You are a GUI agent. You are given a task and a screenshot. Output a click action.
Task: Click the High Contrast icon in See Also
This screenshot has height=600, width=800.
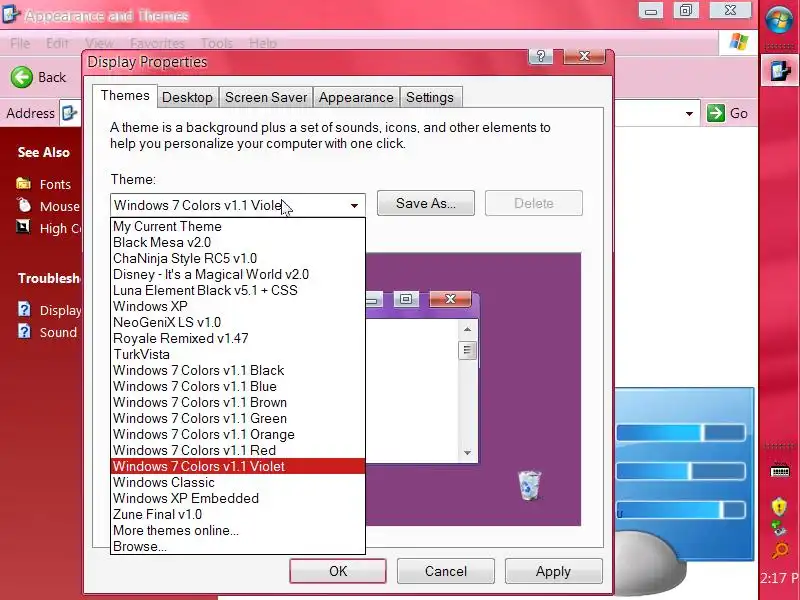click(x=23, y=227)
